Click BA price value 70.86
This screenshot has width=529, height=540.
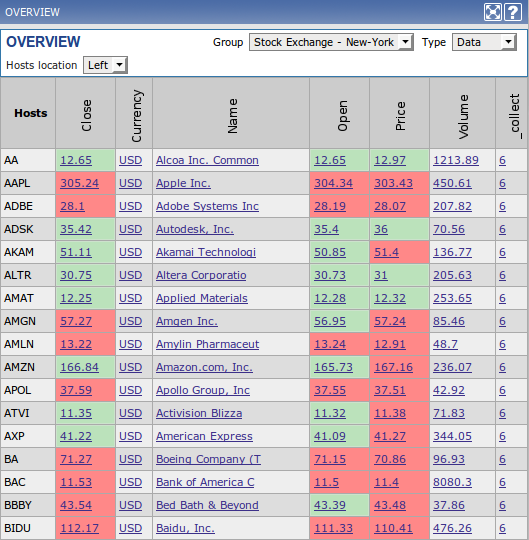pos(390,459)
